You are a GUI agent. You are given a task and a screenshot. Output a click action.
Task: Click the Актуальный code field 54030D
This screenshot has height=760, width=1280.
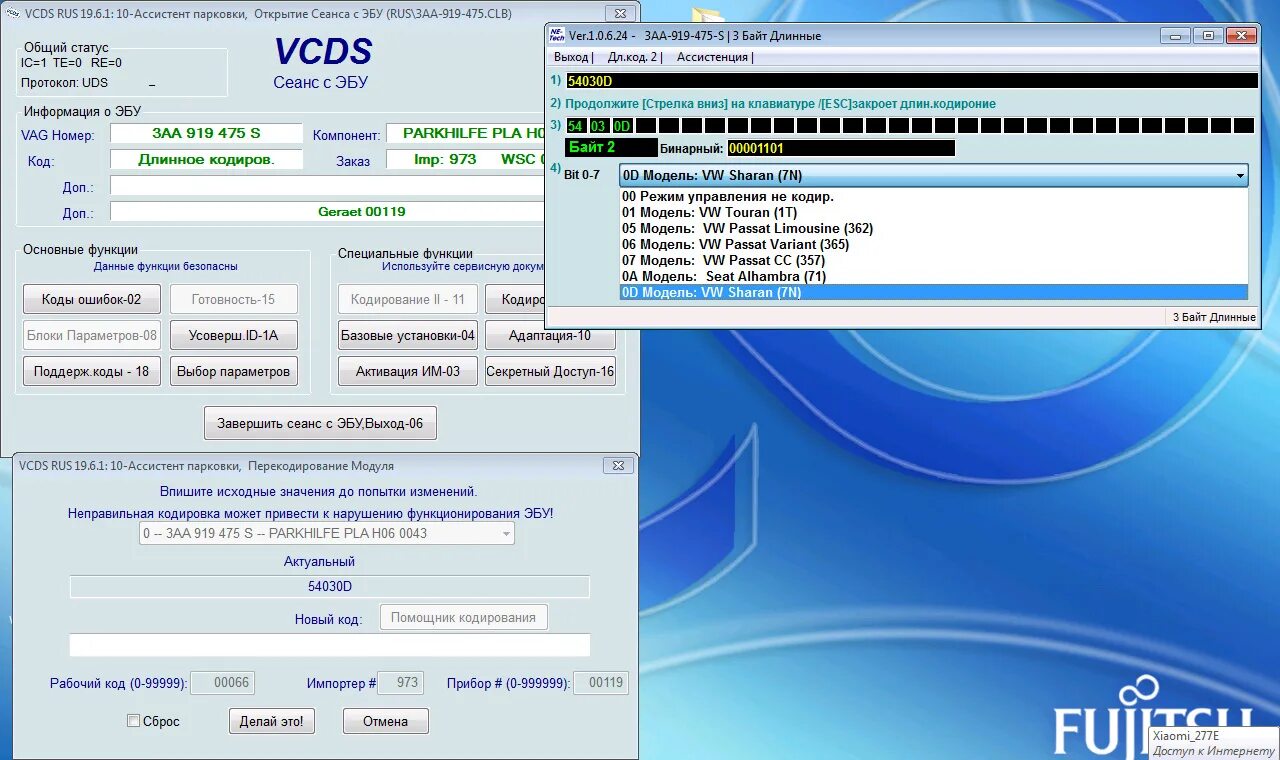(330, 587)
